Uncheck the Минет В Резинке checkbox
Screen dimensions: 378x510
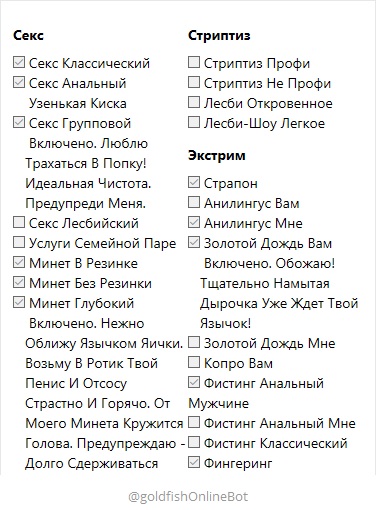click(x=19, y=262)
